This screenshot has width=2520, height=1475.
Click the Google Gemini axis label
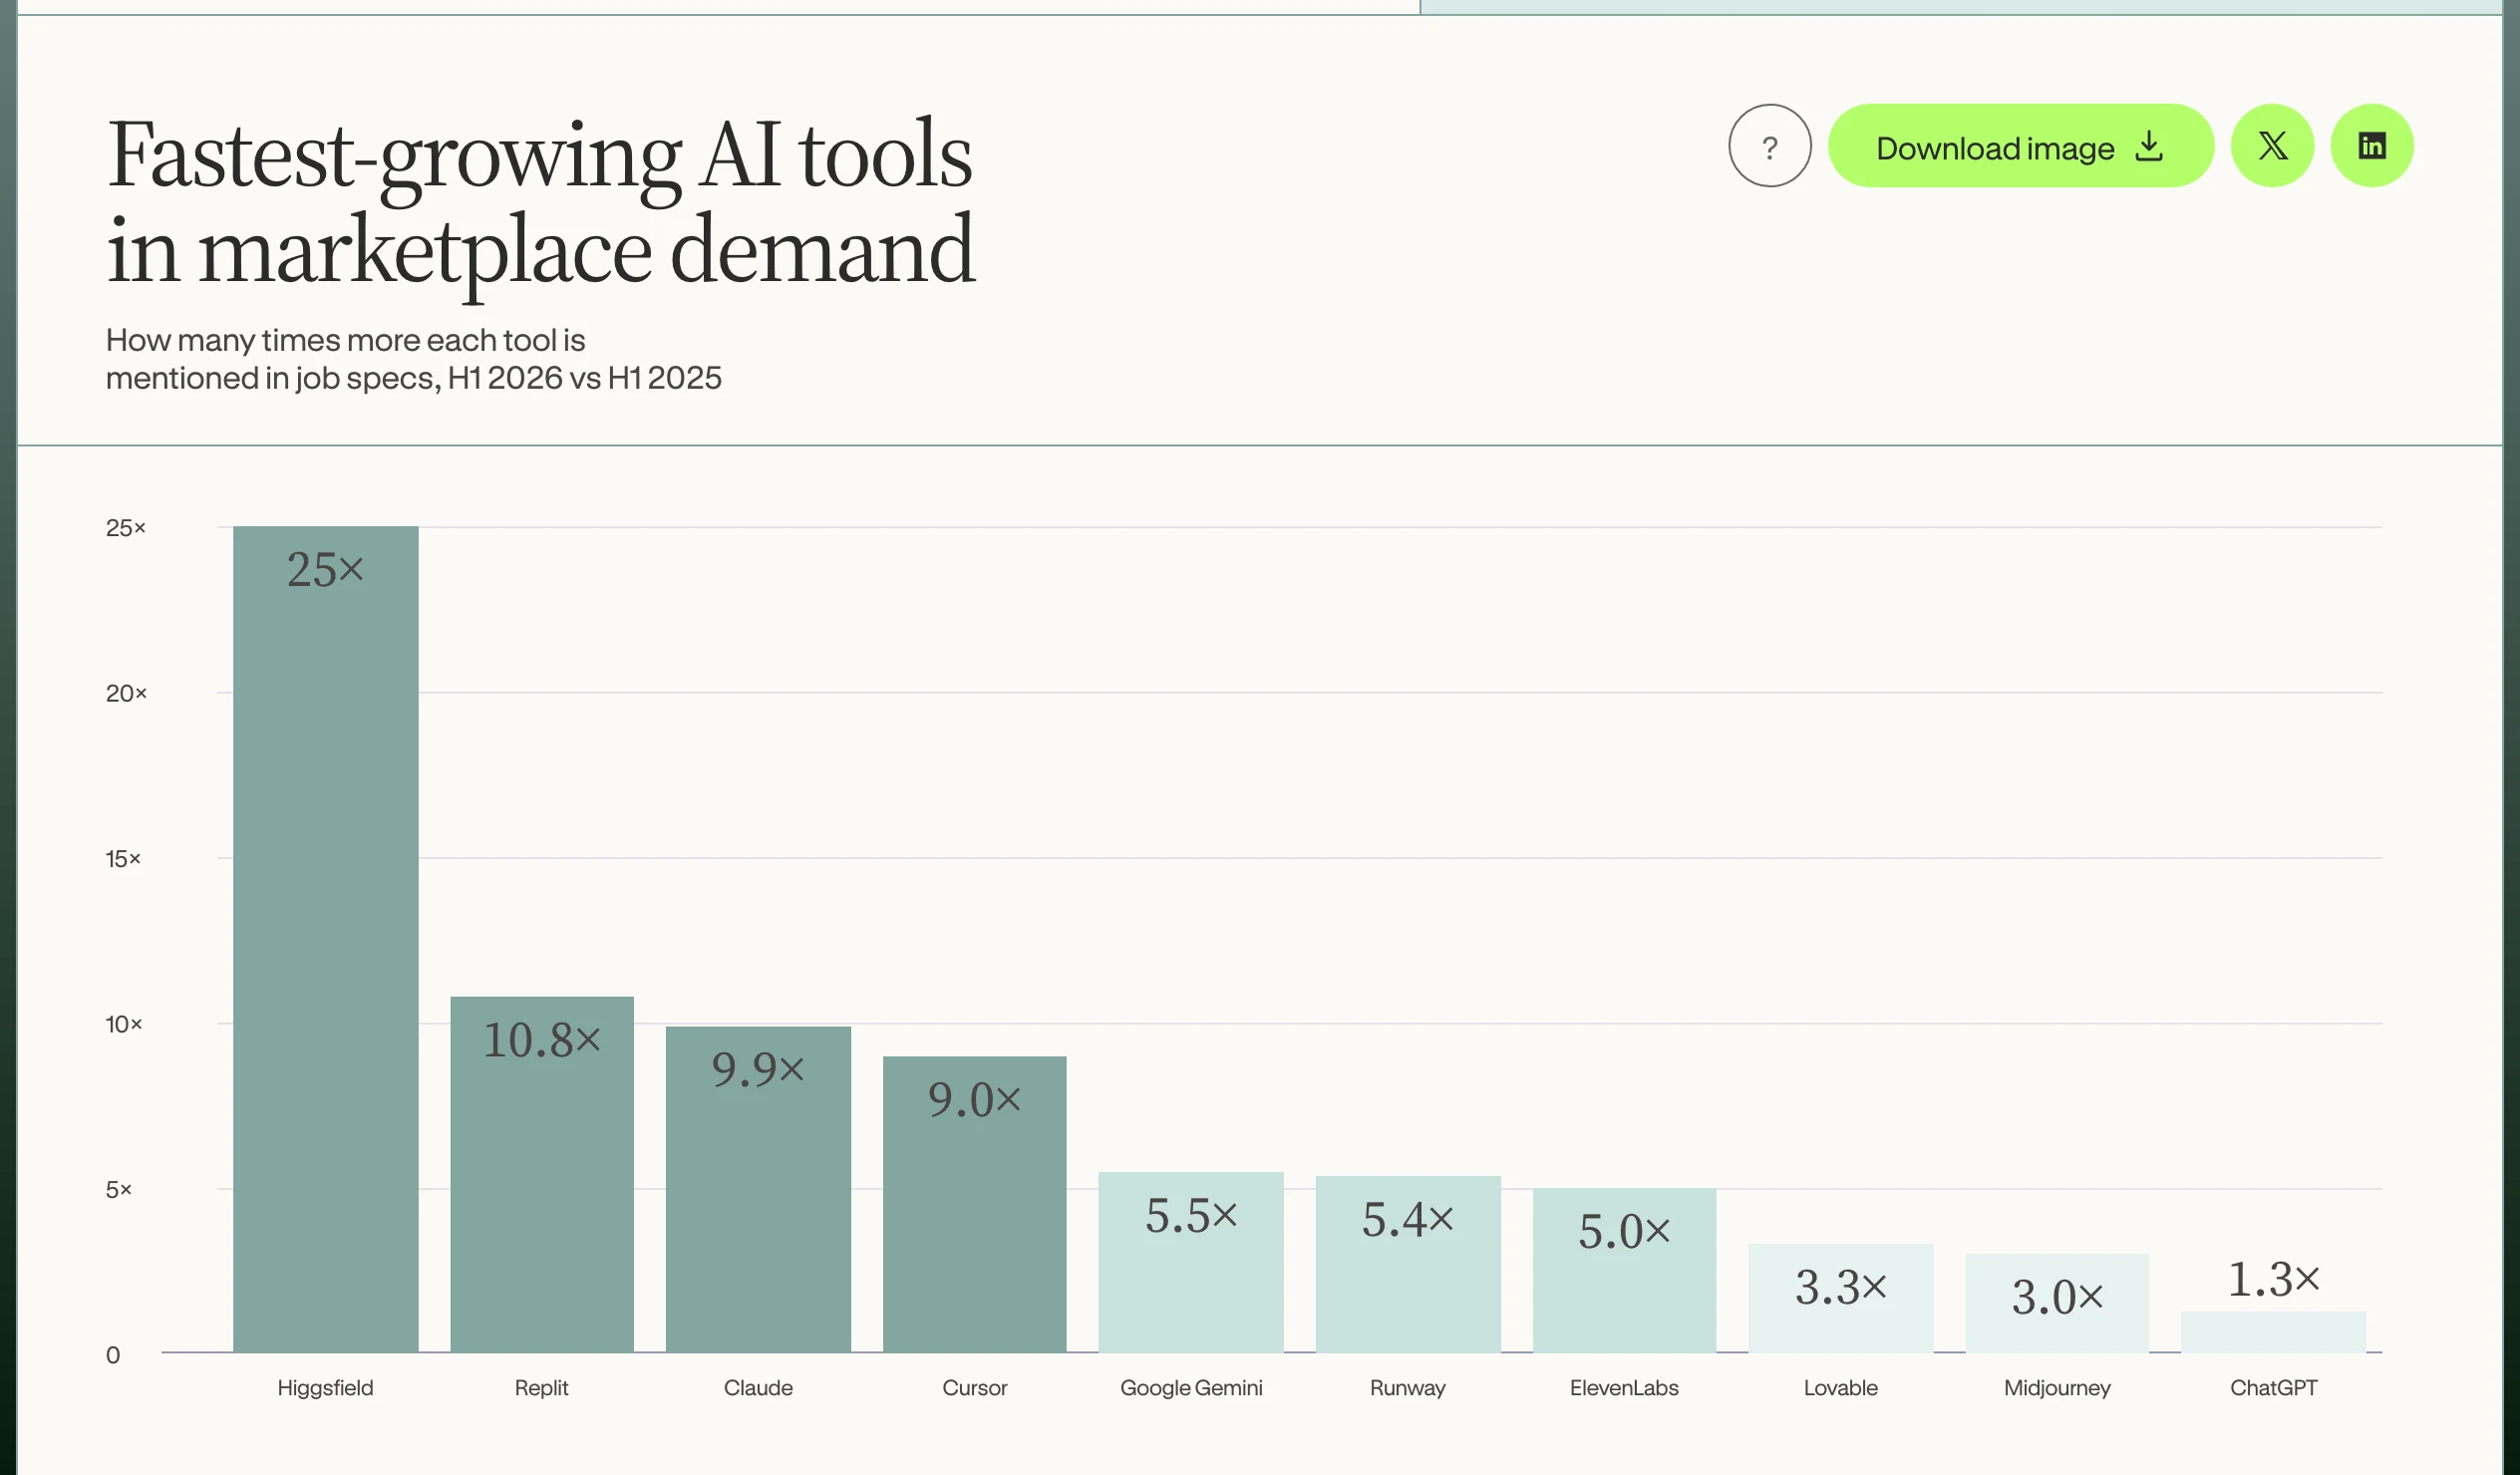point(1191,1388)
